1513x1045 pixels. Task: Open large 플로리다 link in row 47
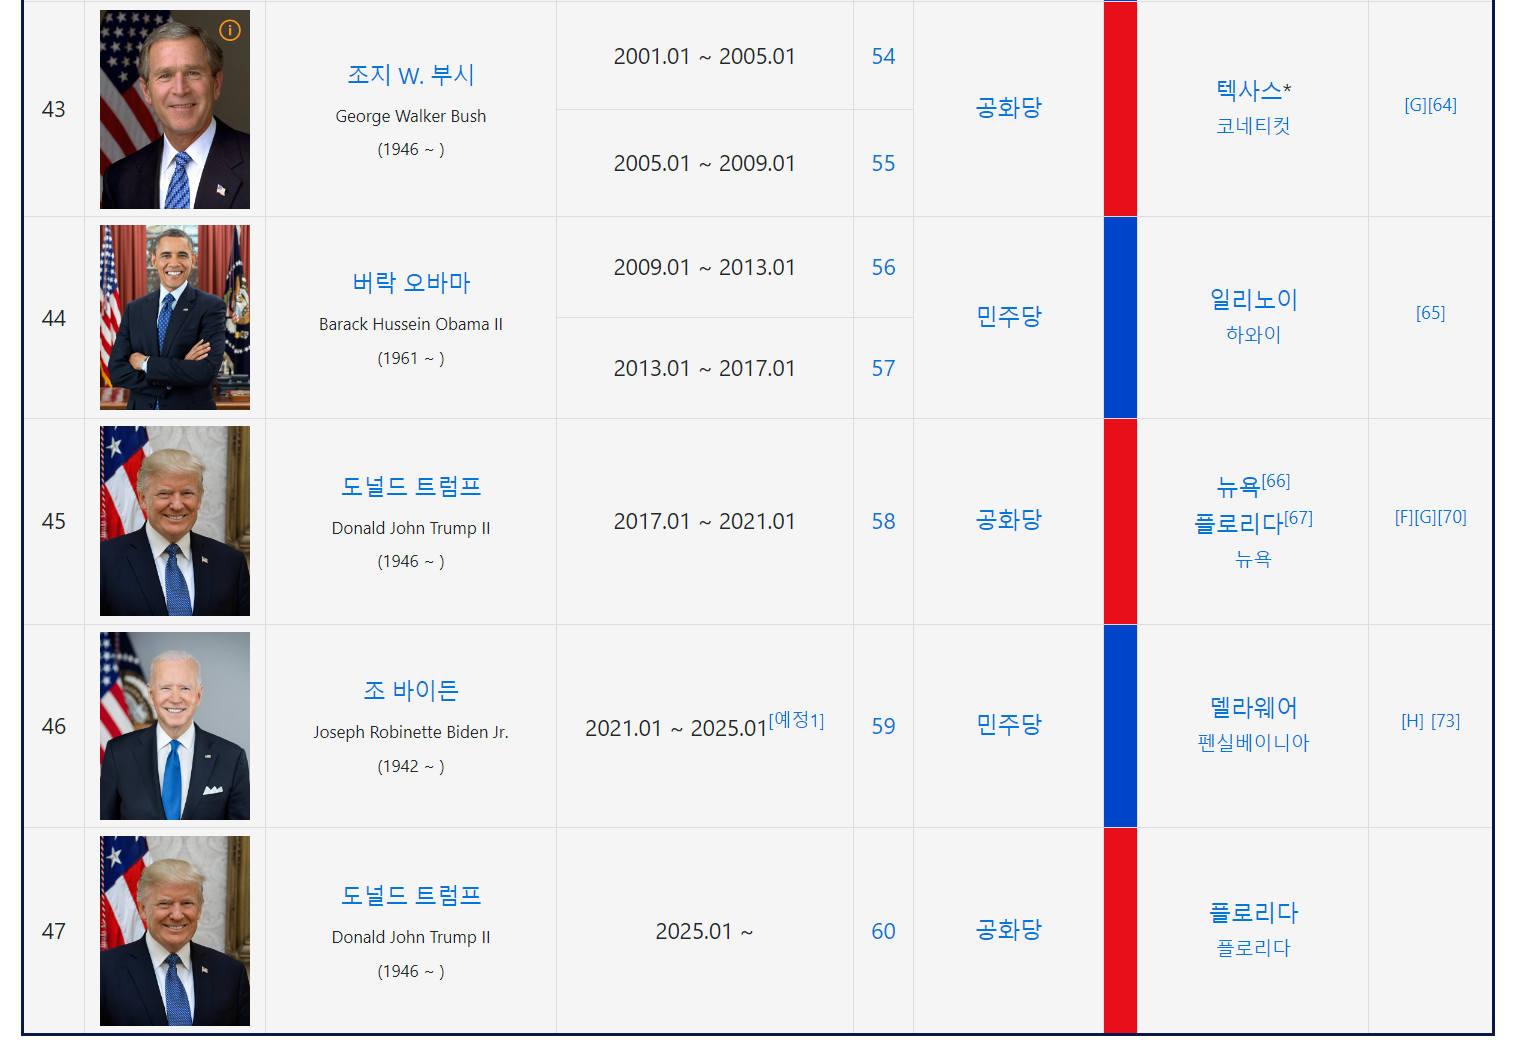click(1253, 913)
